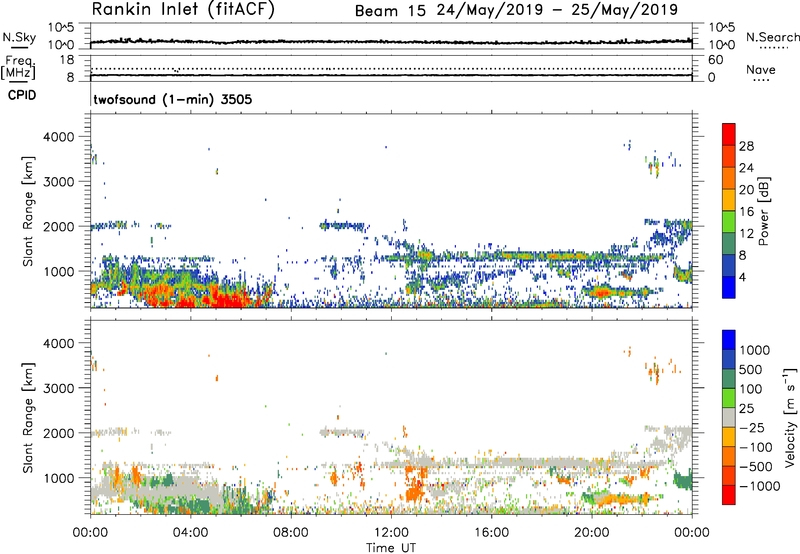Image resolution: width=800 pixels, height=554 pixels.
Task: Click the 'Rankin Inlet (fitACF)' title
Action: coord(183,10)
